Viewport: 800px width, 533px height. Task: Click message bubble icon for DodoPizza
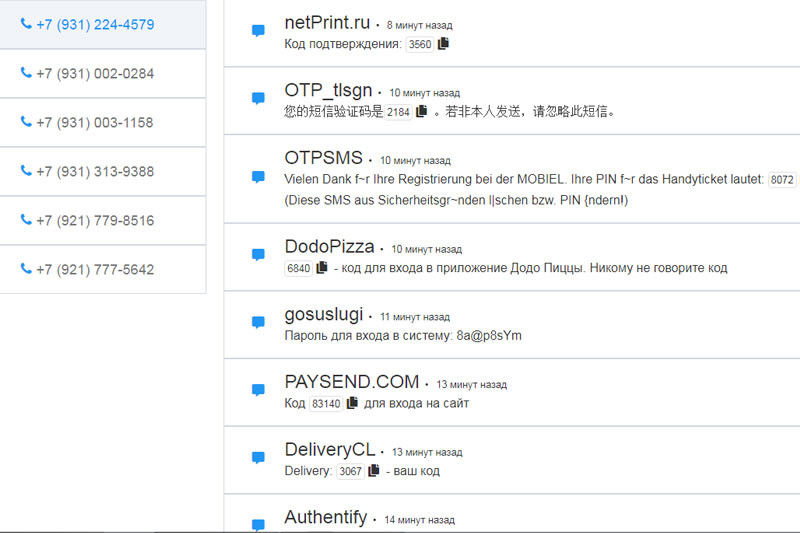click(x=258, y=254)
